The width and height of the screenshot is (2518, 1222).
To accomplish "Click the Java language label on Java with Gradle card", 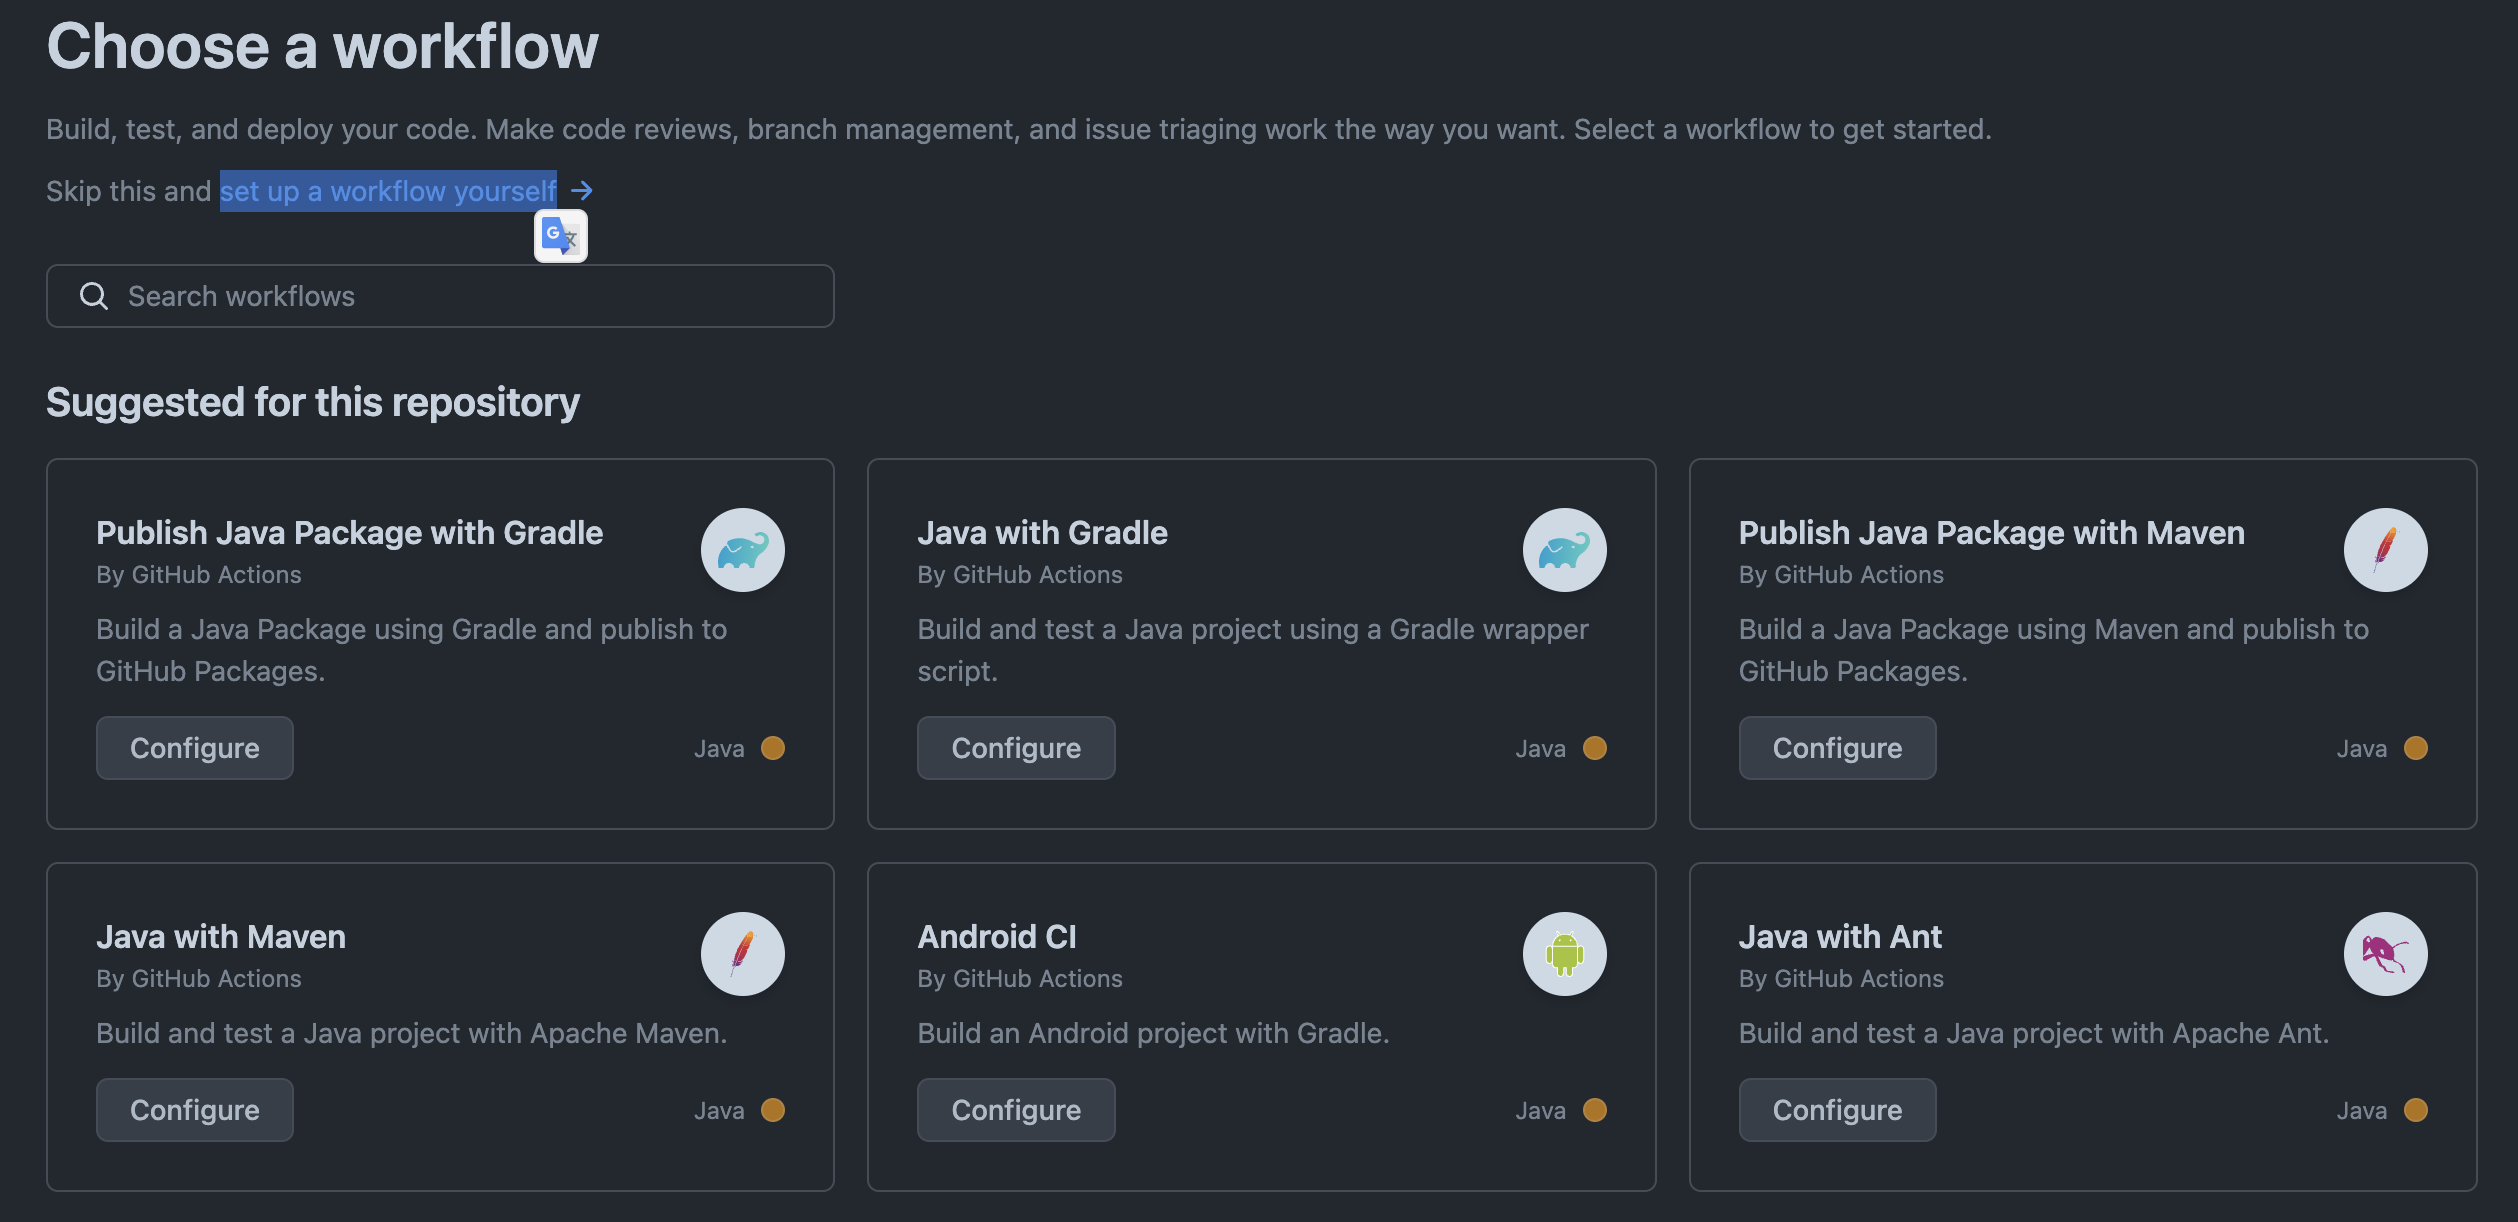I will (x=1540, y=748).
